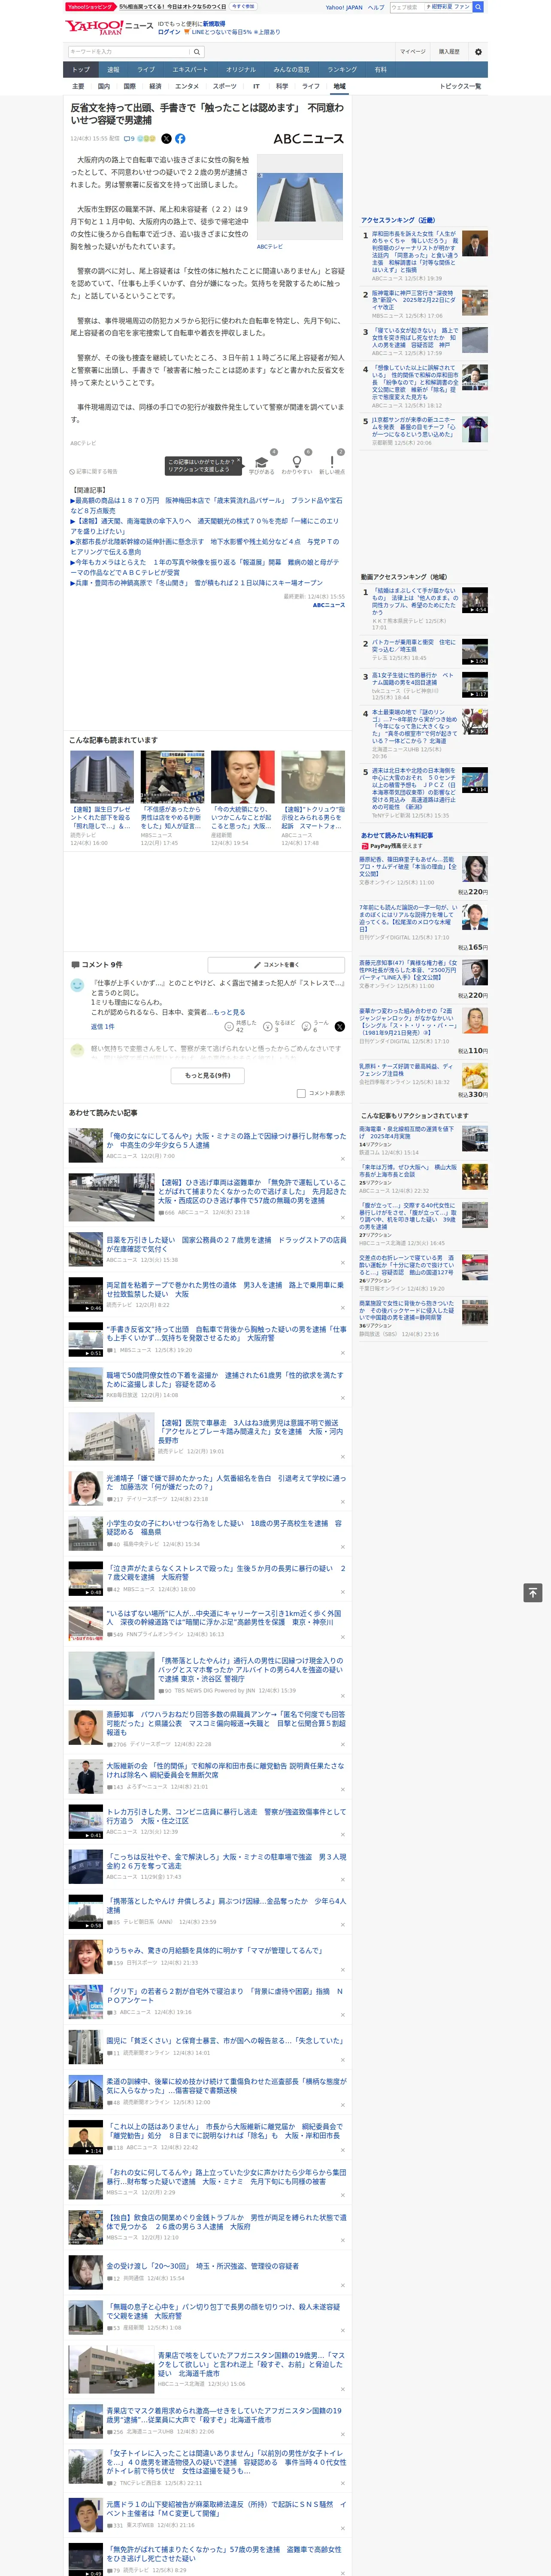Click the 返信 1件 link
This screenshot has height=2576, width=551.
102,1027
